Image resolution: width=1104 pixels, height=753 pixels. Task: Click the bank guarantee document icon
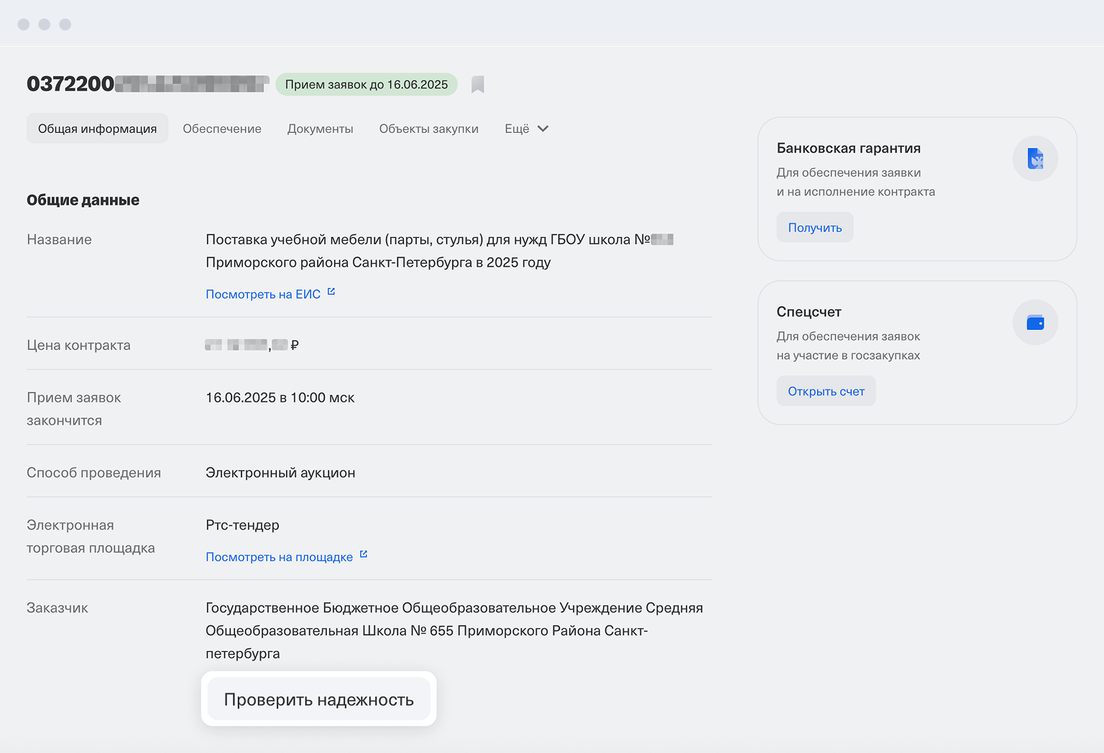click(x=1035, y=159)
